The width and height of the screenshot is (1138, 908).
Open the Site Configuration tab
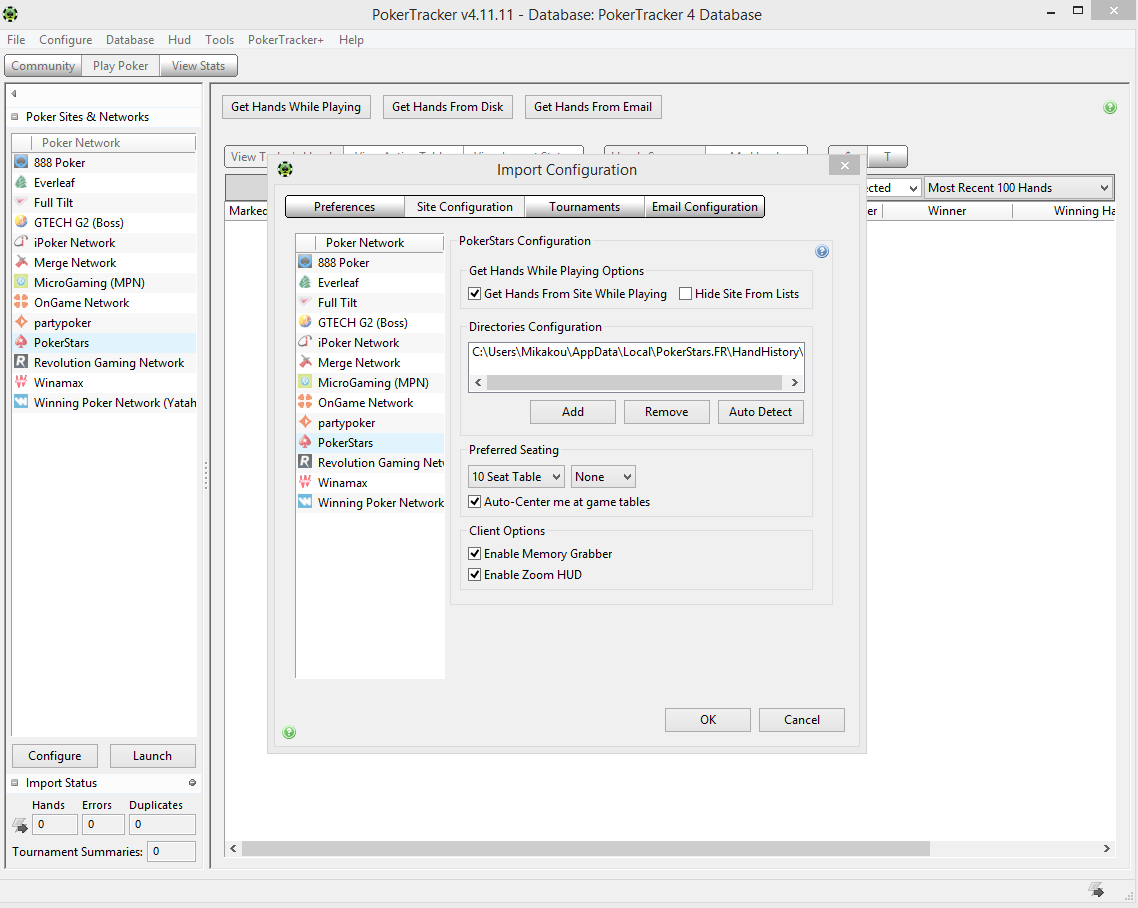click(x=464, y=207)
